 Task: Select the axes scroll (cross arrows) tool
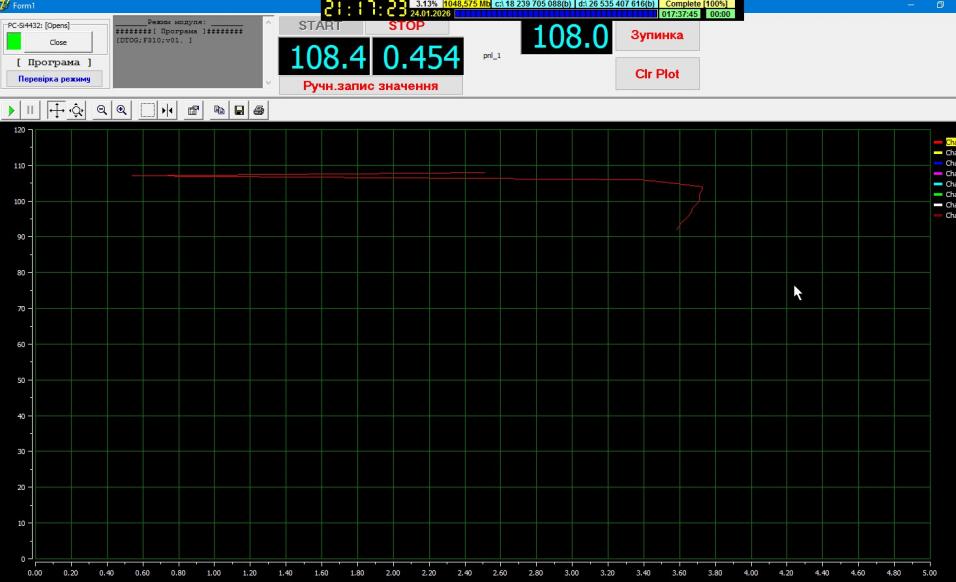56,110
